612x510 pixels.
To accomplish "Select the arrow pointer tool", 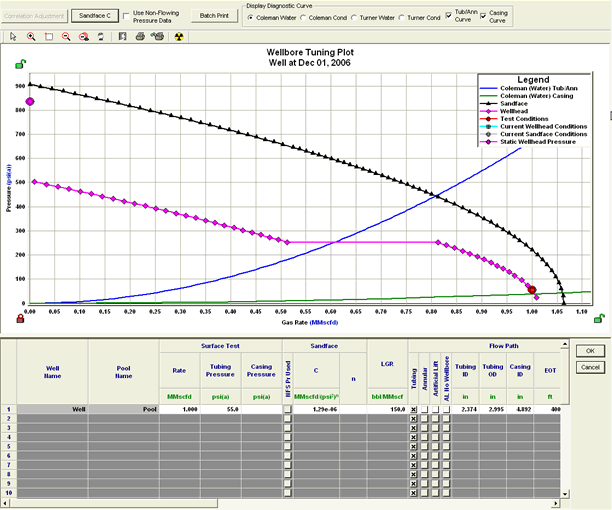I will point(13,36).
